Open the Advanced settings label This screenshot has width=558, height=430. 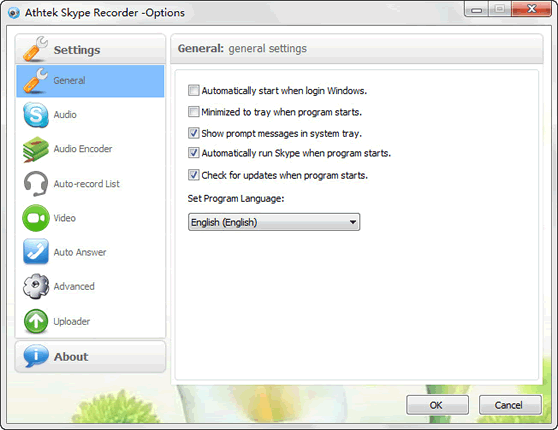tap(74, 286)
